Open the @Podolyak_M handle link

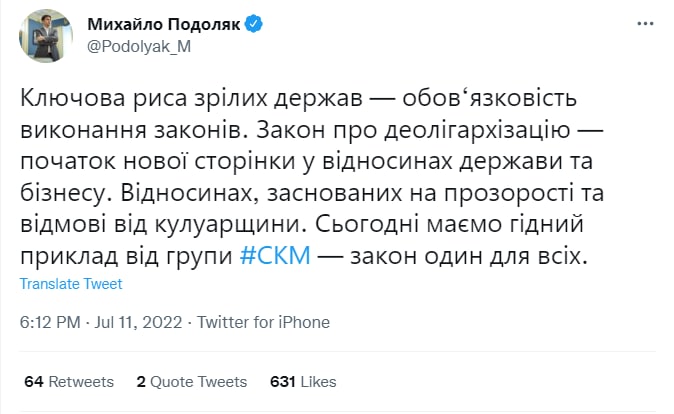[133, 46]
